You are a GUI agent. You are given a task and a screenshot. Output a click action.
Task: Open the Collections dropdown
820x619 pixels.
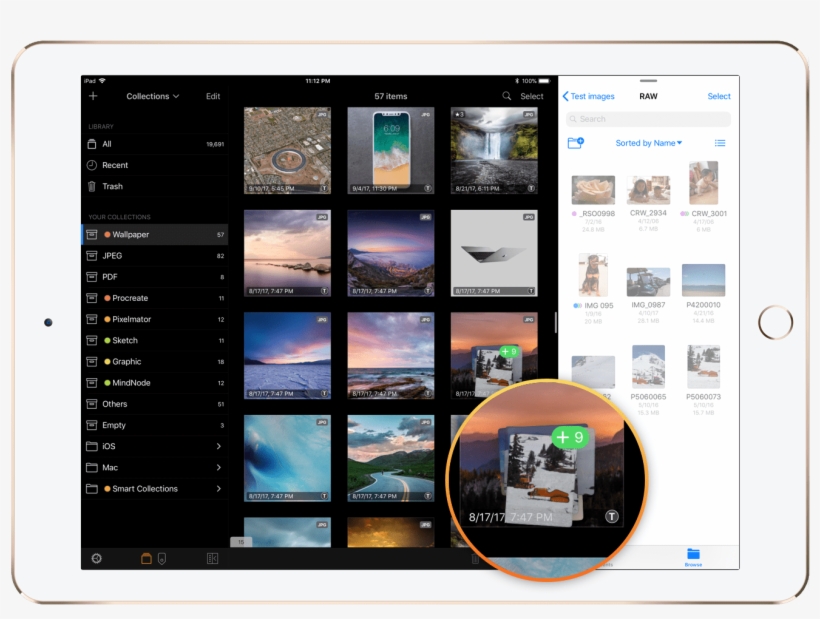152,96
